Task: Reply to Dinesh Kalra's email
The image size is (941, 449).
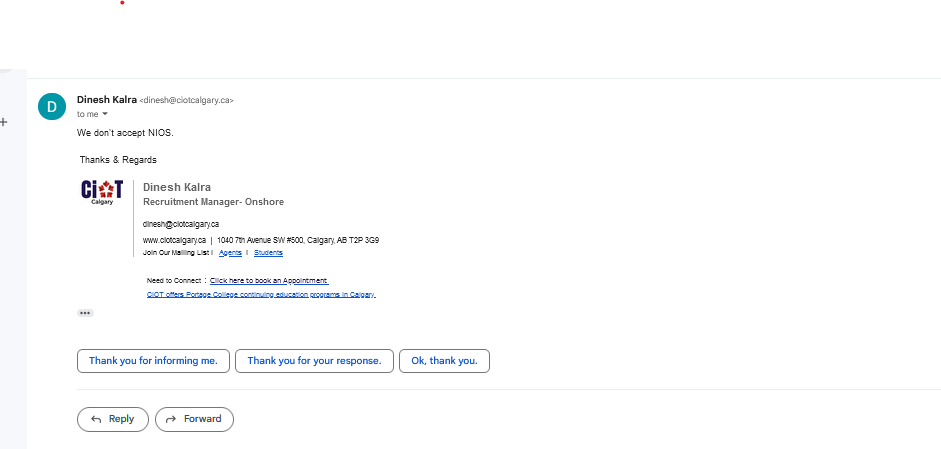Action: tap(113, 419)
